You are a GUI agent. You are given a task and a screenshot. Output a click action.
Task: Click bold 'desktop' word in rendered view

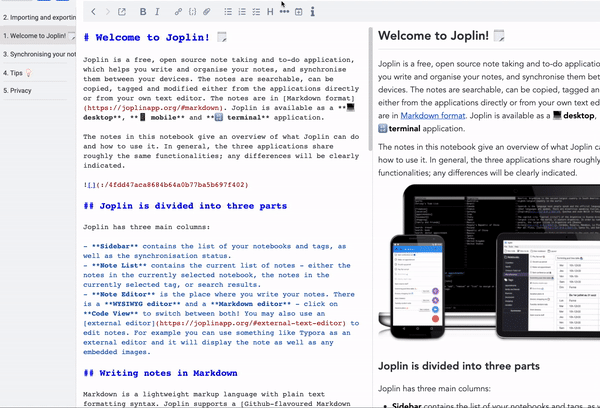(x=579, y=116)
